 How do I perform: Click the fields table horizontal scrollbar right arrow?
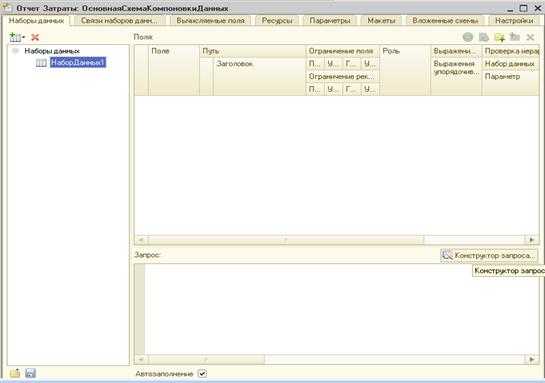[x=532, y=240]
